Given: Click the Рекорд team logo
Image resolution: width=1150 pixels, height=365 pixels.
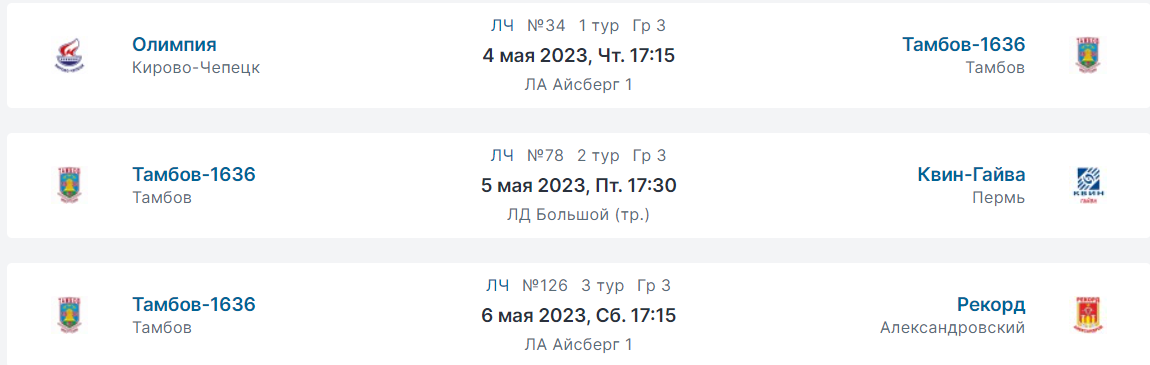Looking at the screenshot, I should (1088, 315).
